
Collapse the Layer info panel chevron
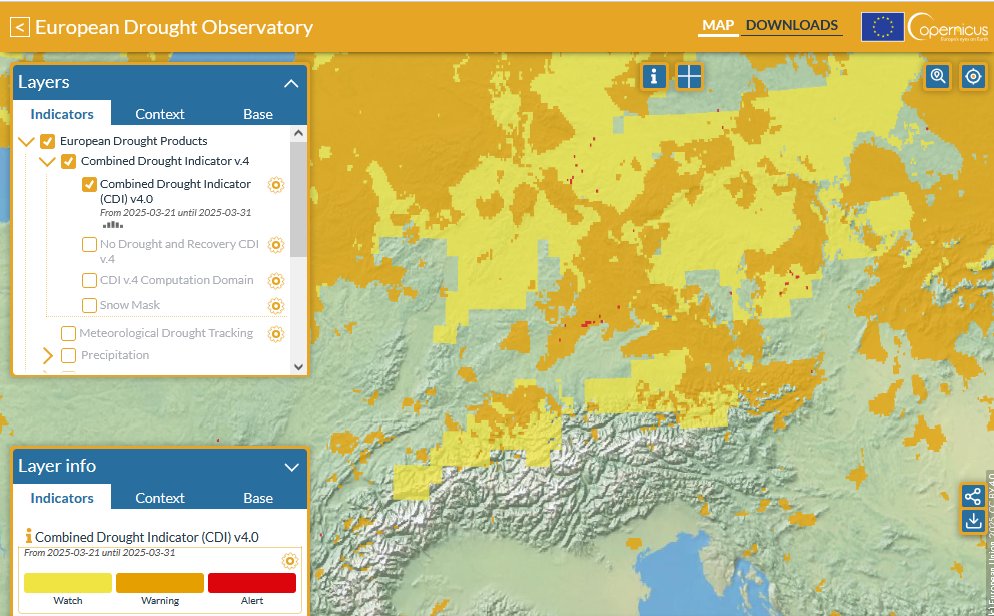[291, 468]
